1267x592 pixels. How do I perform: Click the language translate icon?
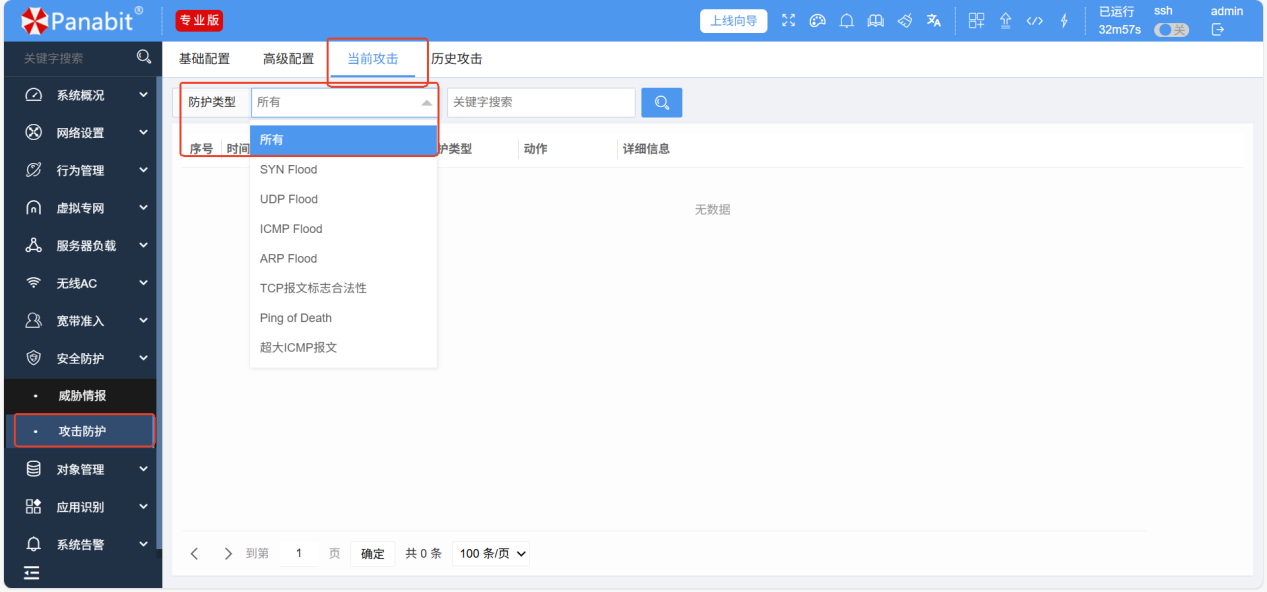click(934, 21)
